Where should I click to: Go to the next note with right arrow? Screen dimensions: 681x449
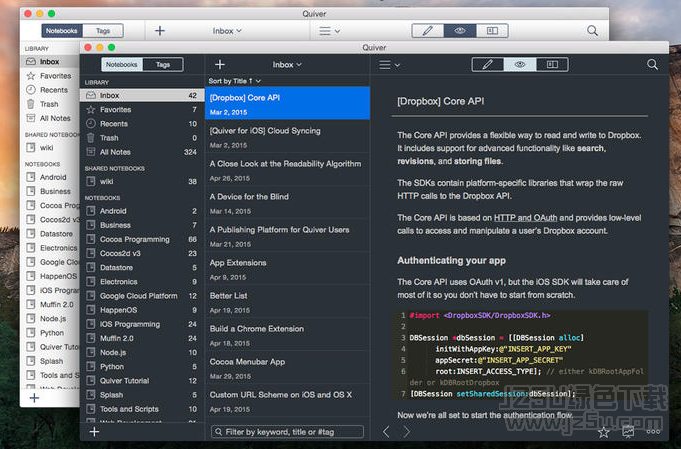click(x=406, y=432)
